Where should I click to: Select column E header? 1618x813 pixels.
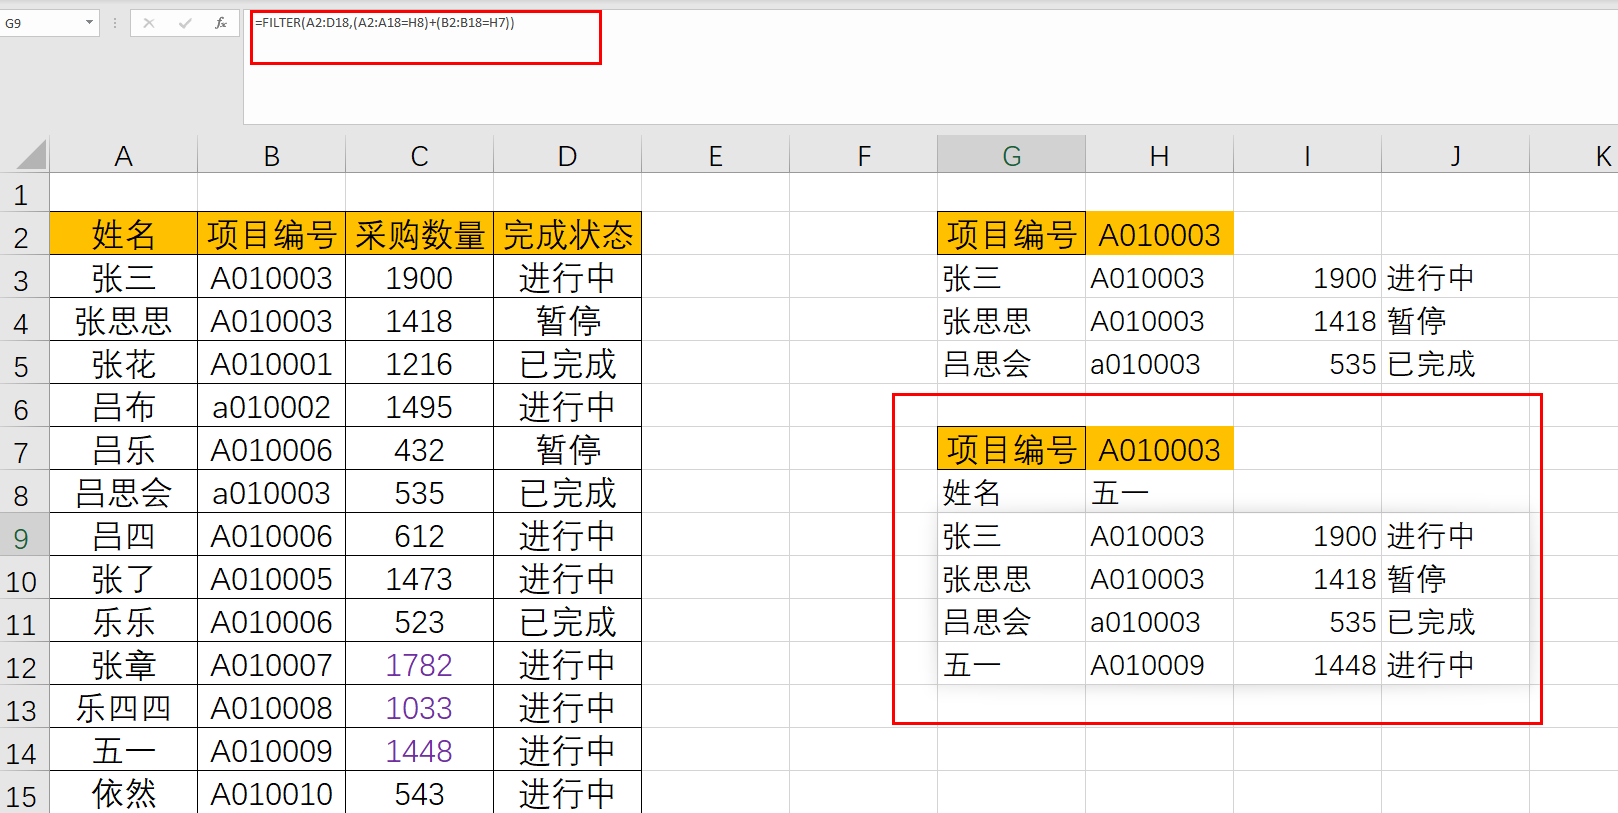coord(715,155)
